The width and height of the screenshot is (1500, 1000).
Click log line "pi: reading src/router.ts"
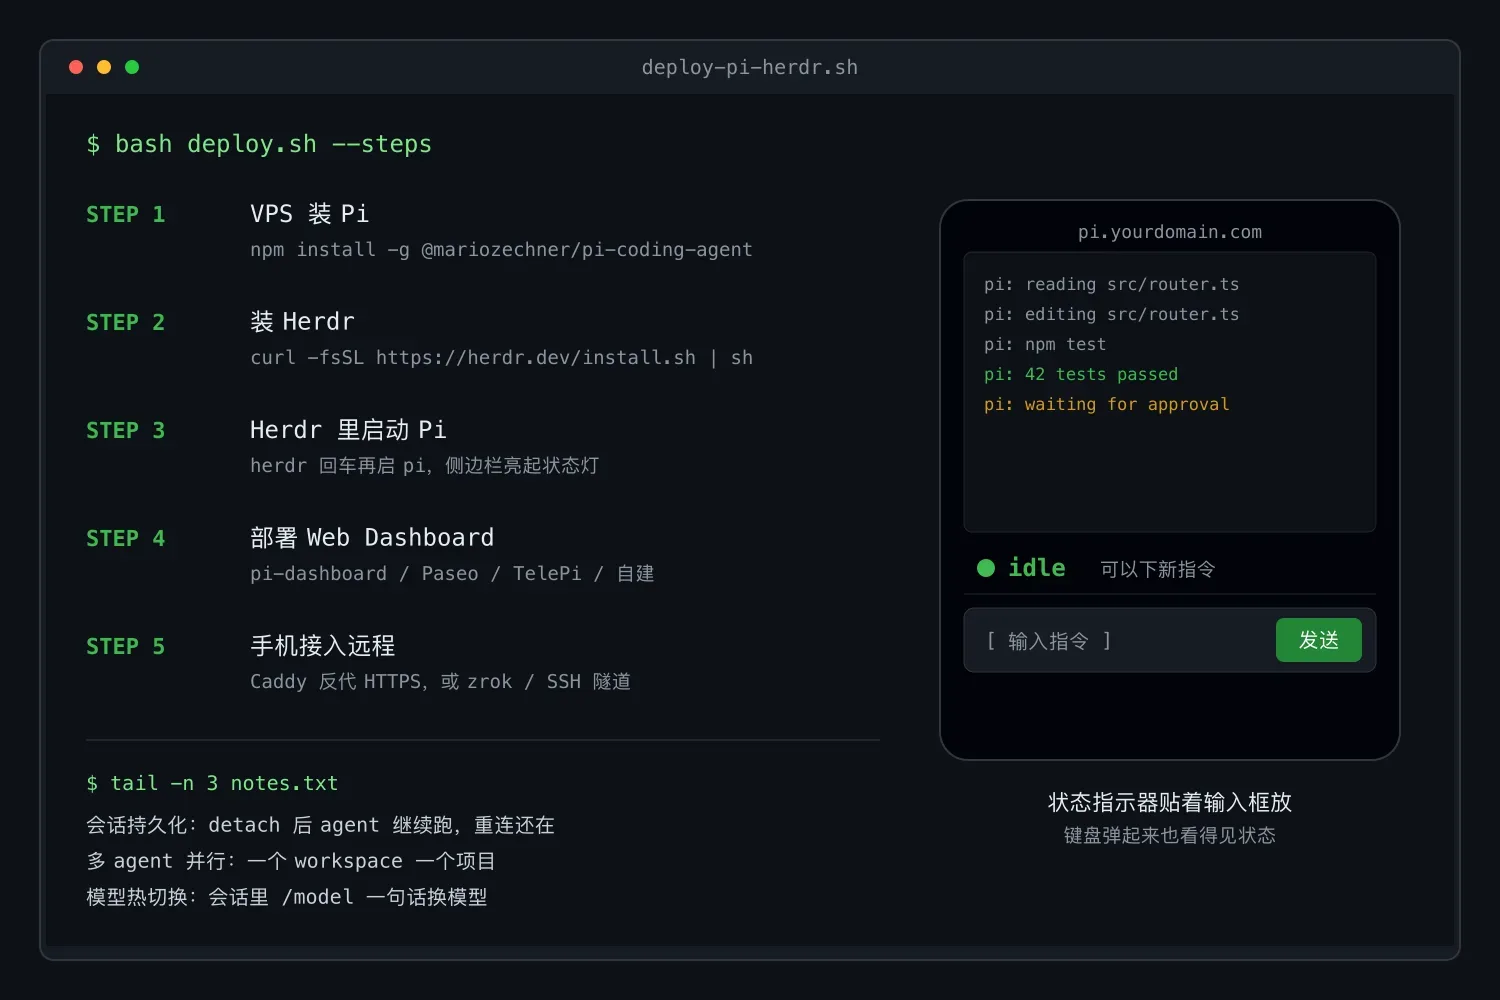click(x=1111, y=284)
